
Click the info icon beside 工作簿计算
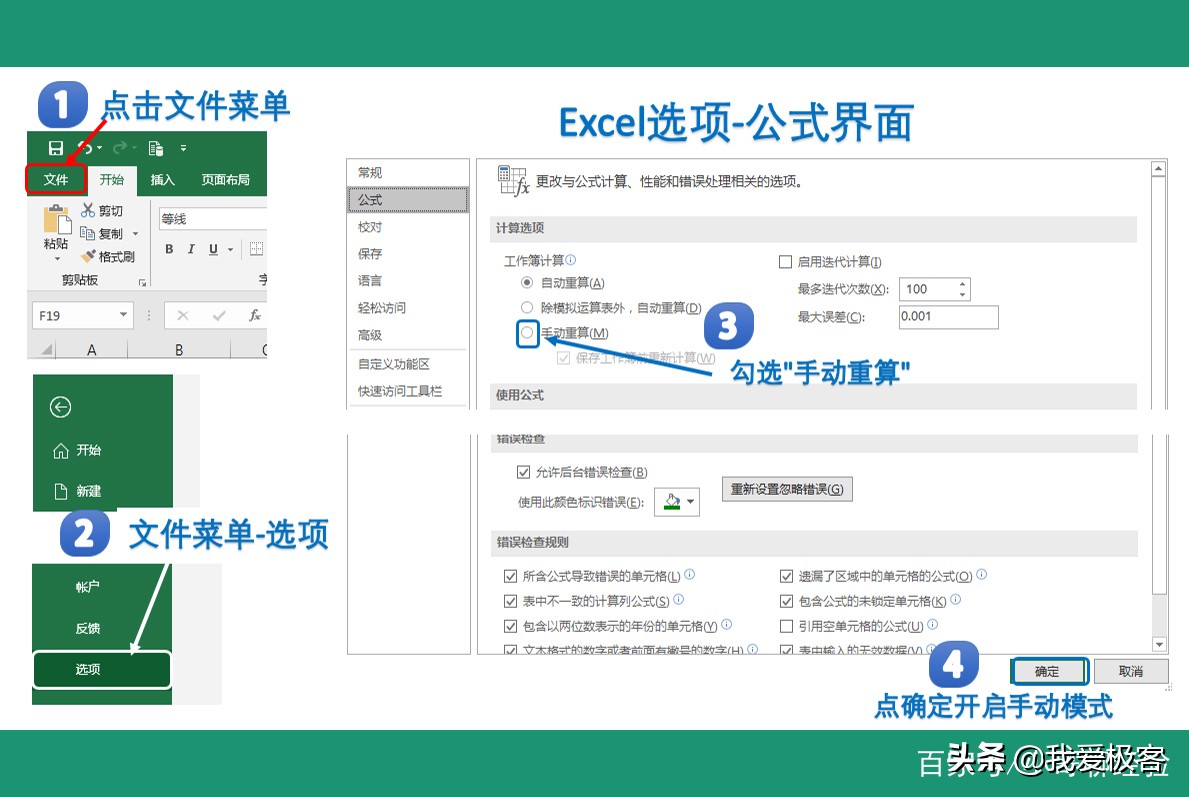pos(571,259)
